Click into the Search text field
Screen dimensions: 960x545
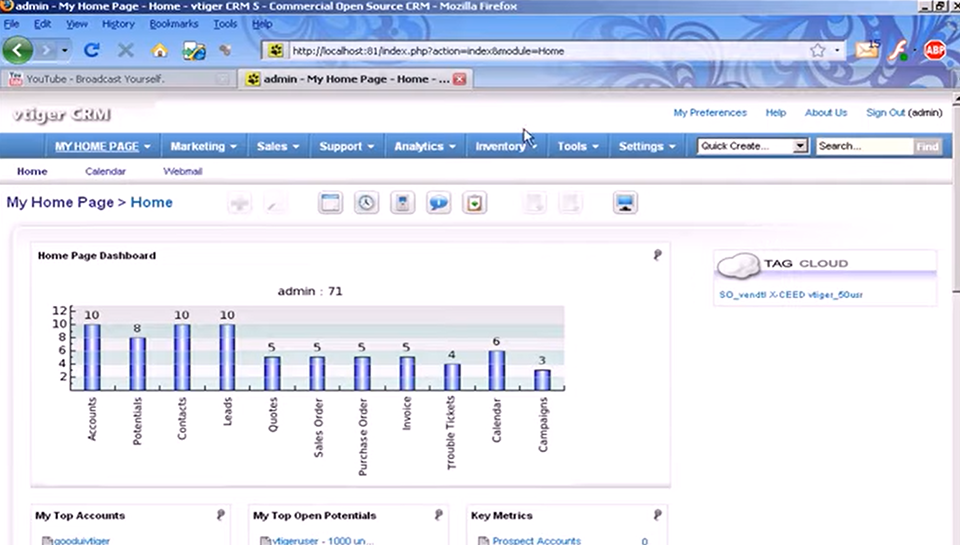point(864,146)
